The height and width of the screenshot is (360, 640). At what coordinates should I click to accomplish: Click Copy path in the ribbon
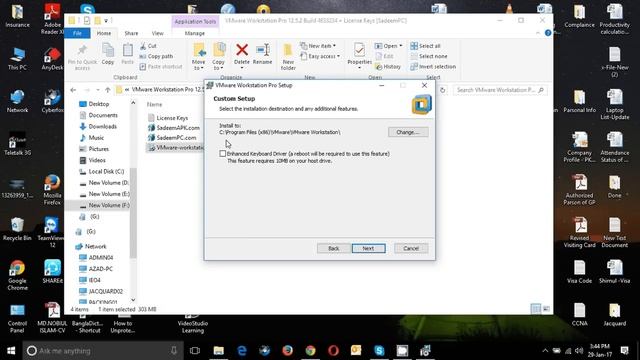156,56
